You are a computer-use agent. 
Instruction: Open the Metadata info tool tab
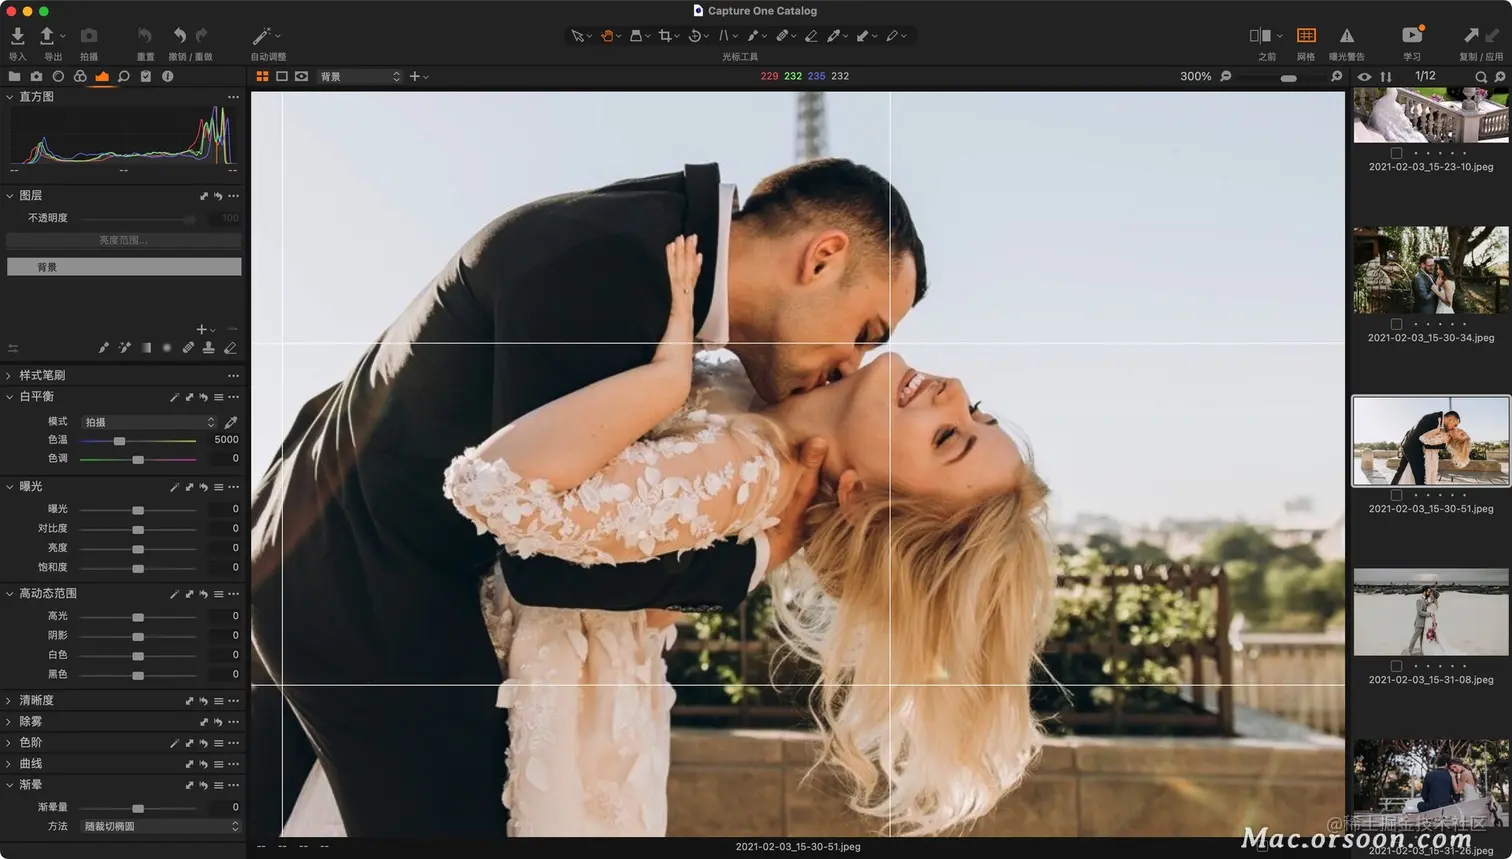[167, 76]
